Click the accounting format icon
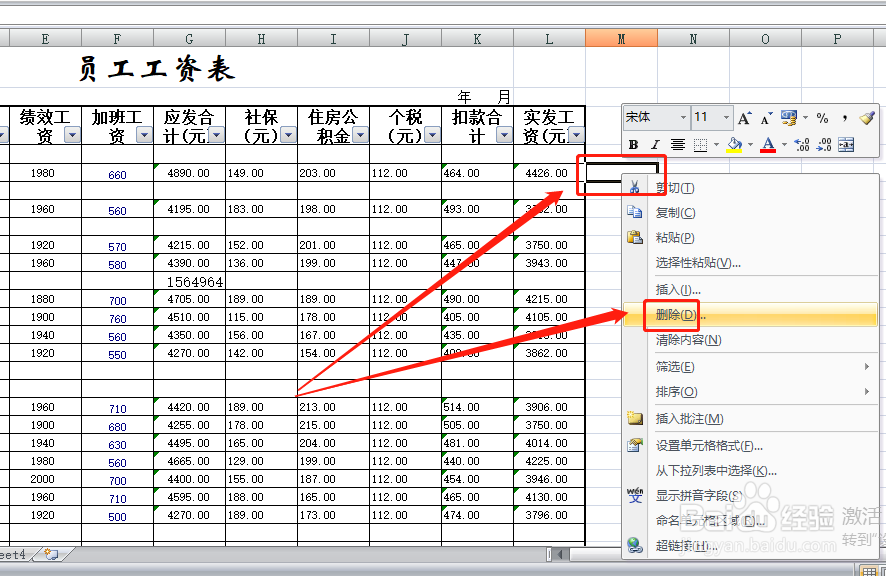 point(788,117)
